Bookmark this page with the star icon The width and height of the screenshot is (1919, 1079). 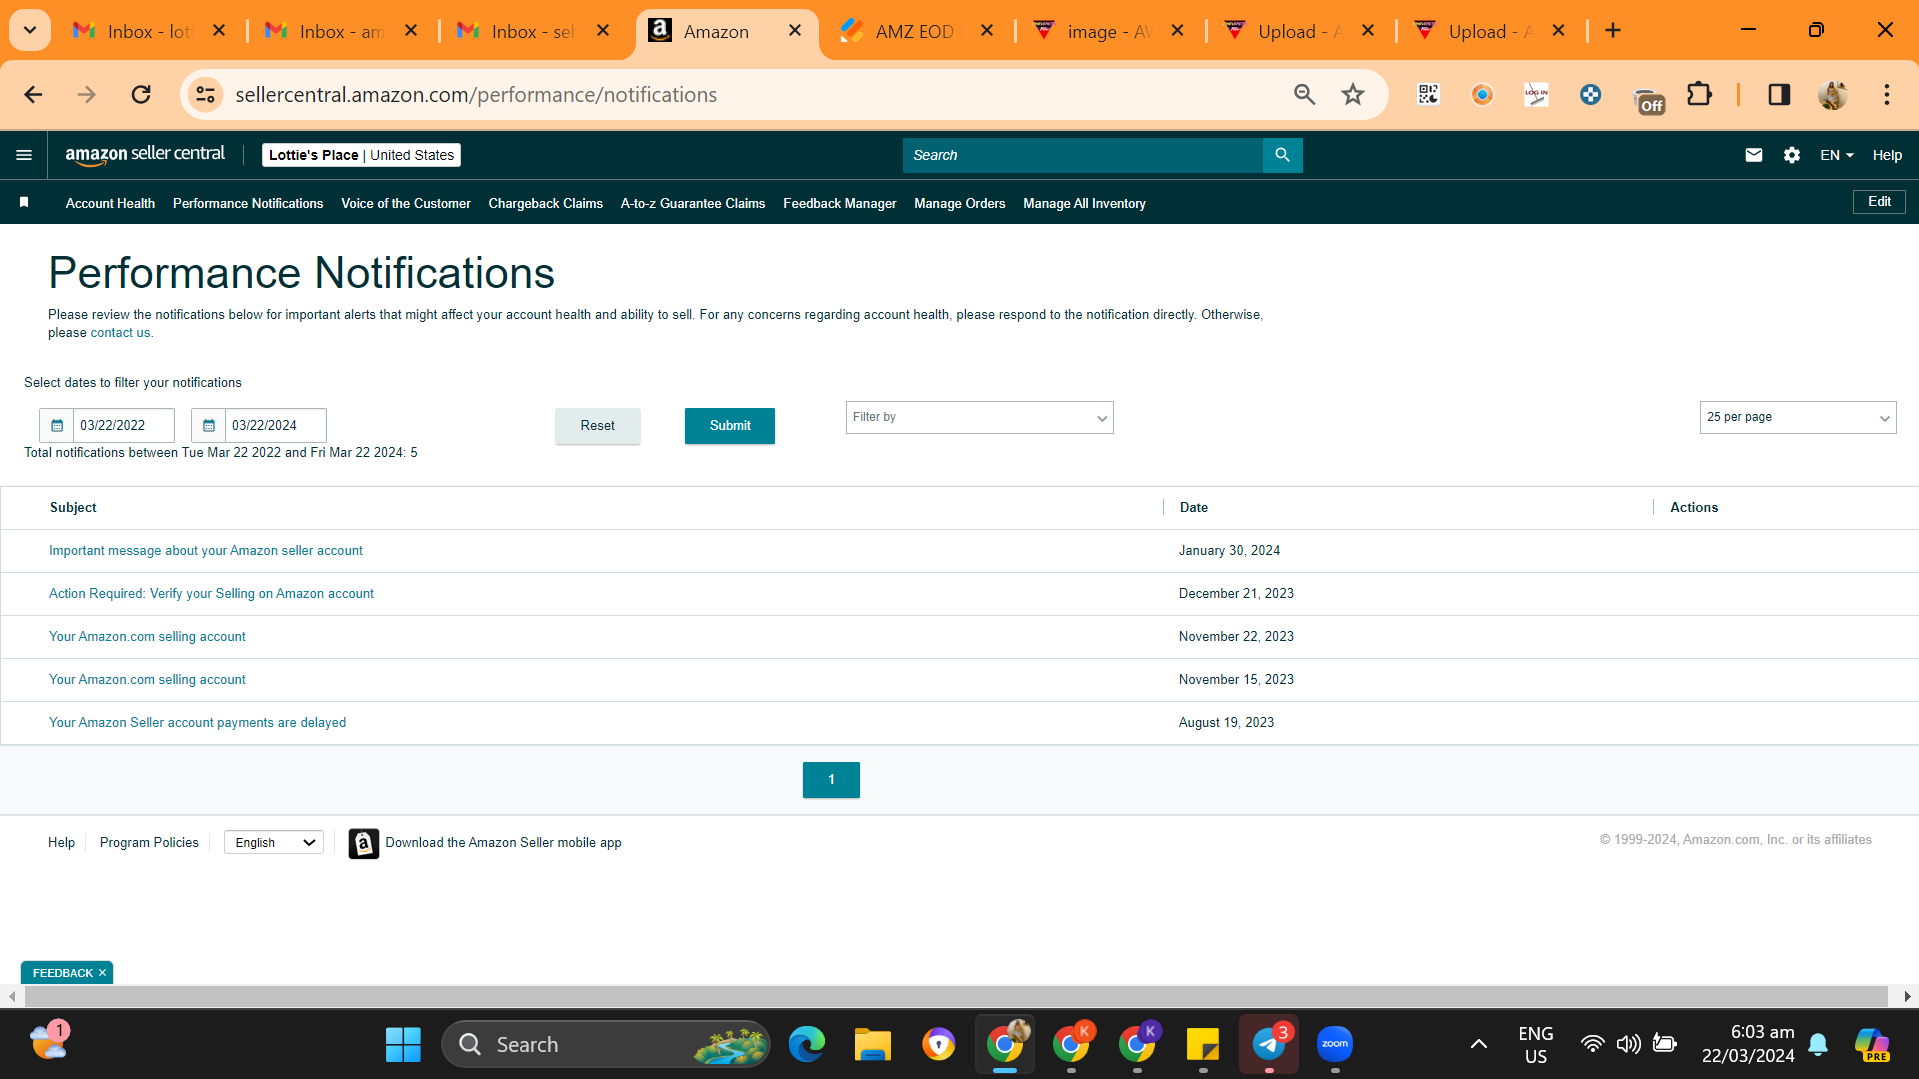pyautogui.click(x=1353, y=94)
